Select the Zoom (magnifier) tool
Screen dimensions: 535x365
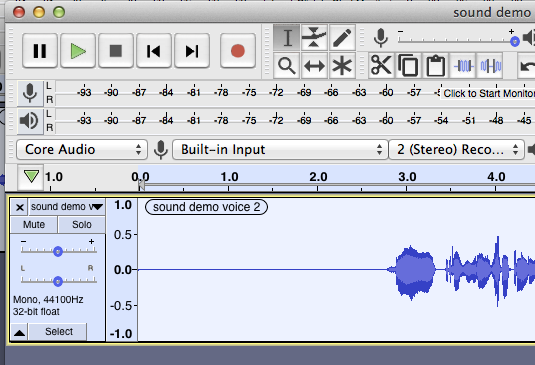287,65
